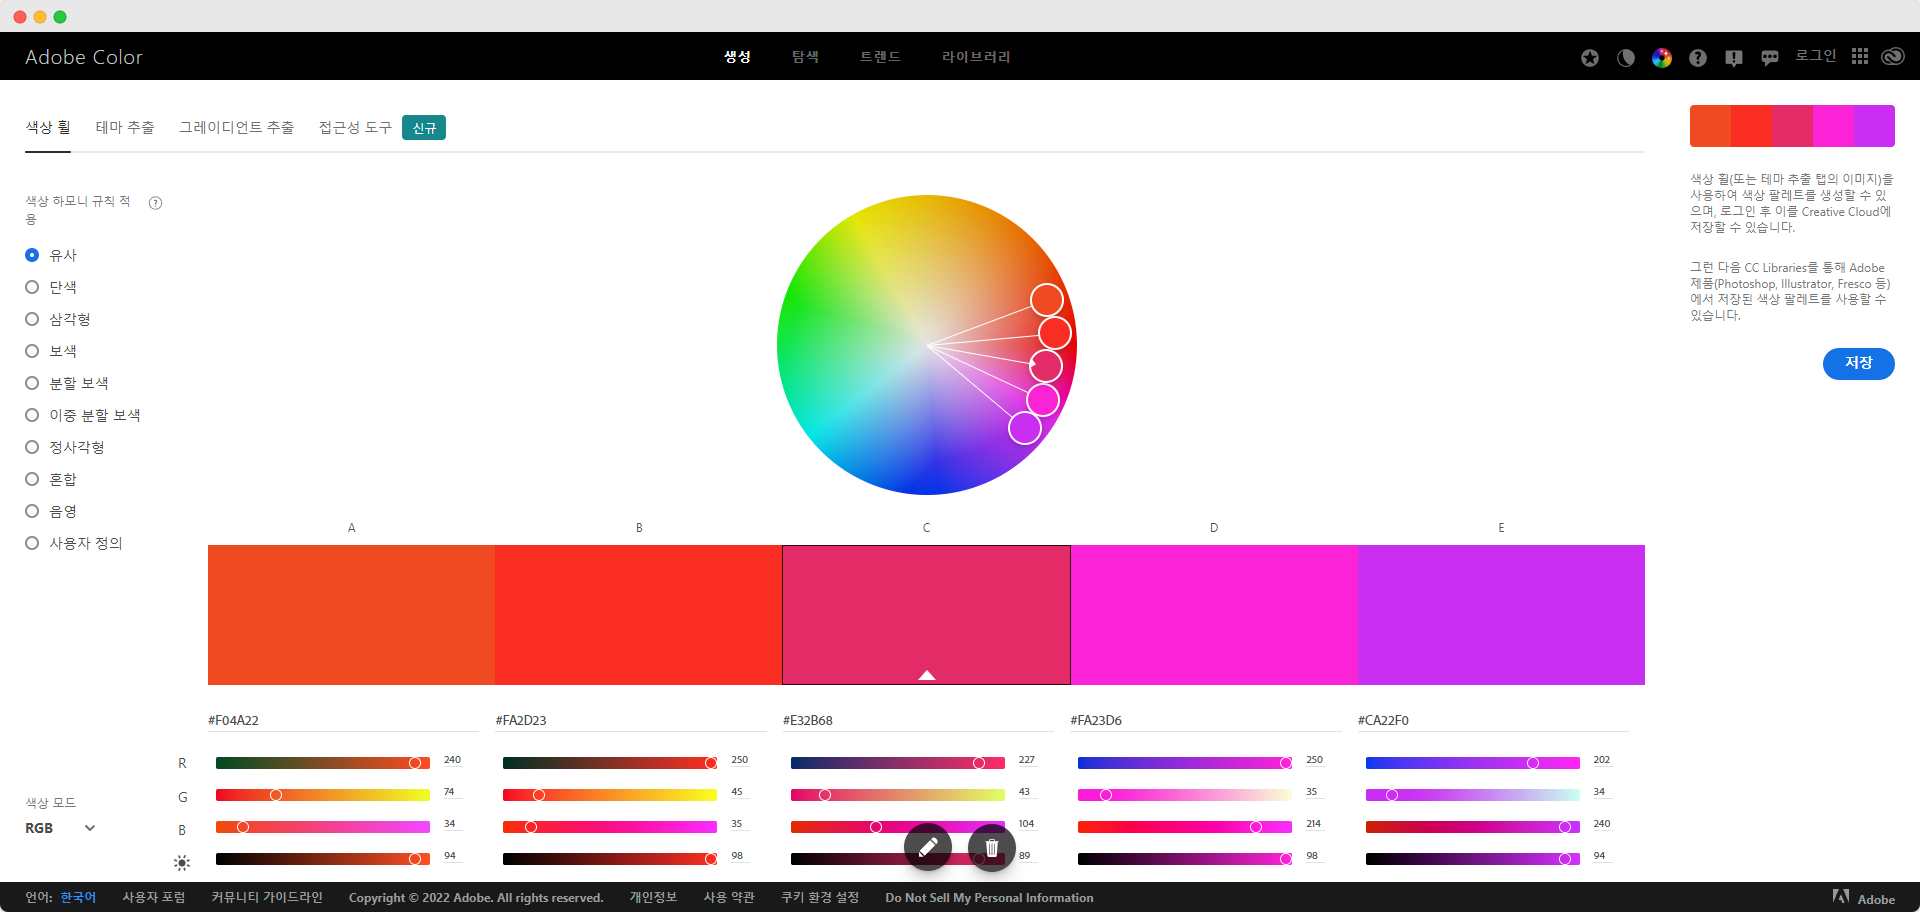Open the 사용자 포럼 footer link

(154, 898)
